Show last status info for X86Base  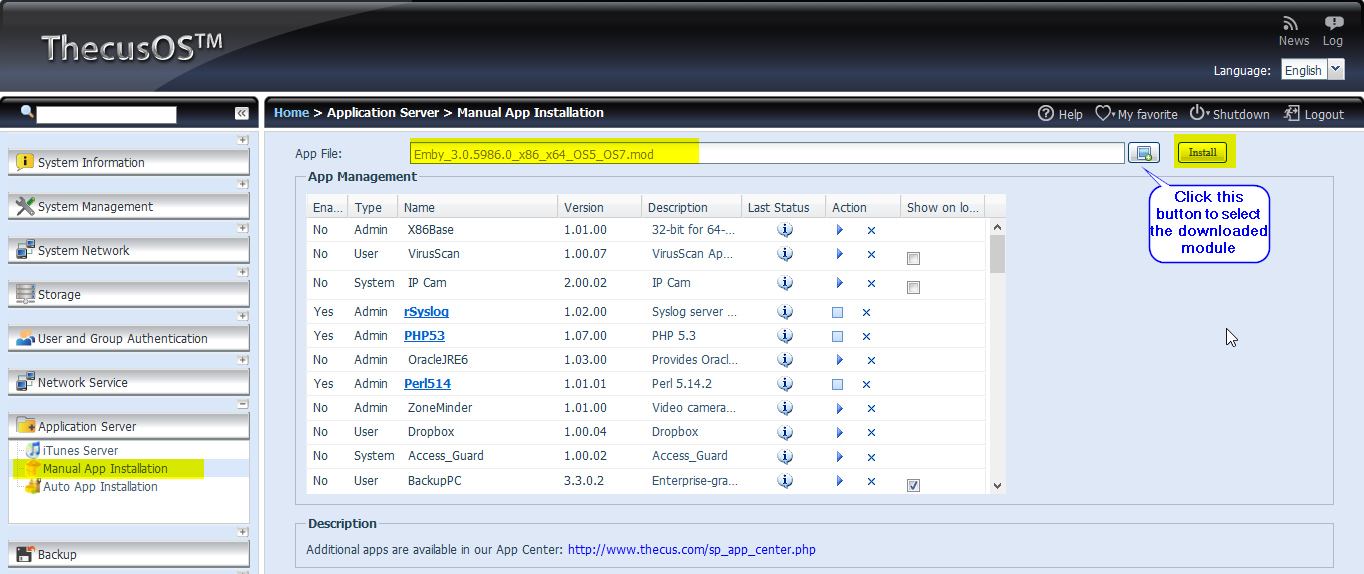tap(785, 230)
